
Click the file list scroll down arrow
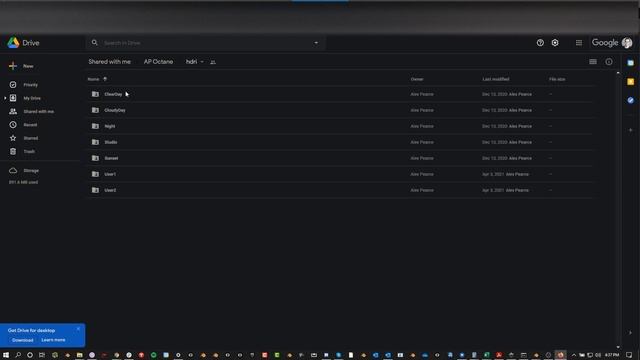point(618,347)
